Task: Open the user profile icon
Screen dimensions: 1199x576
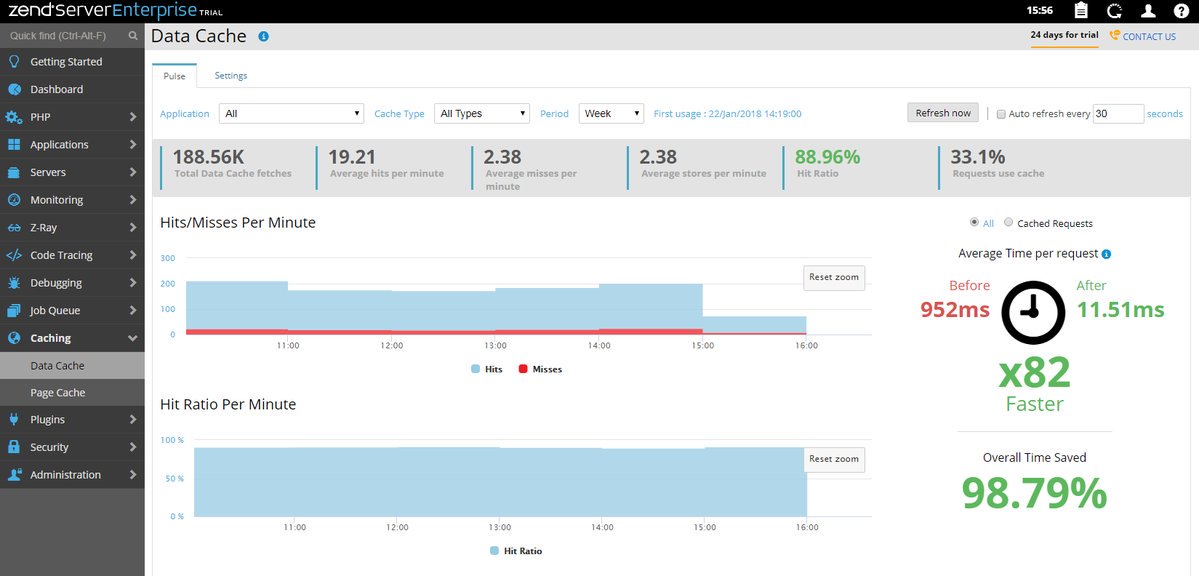Action: coord(1148,11)
